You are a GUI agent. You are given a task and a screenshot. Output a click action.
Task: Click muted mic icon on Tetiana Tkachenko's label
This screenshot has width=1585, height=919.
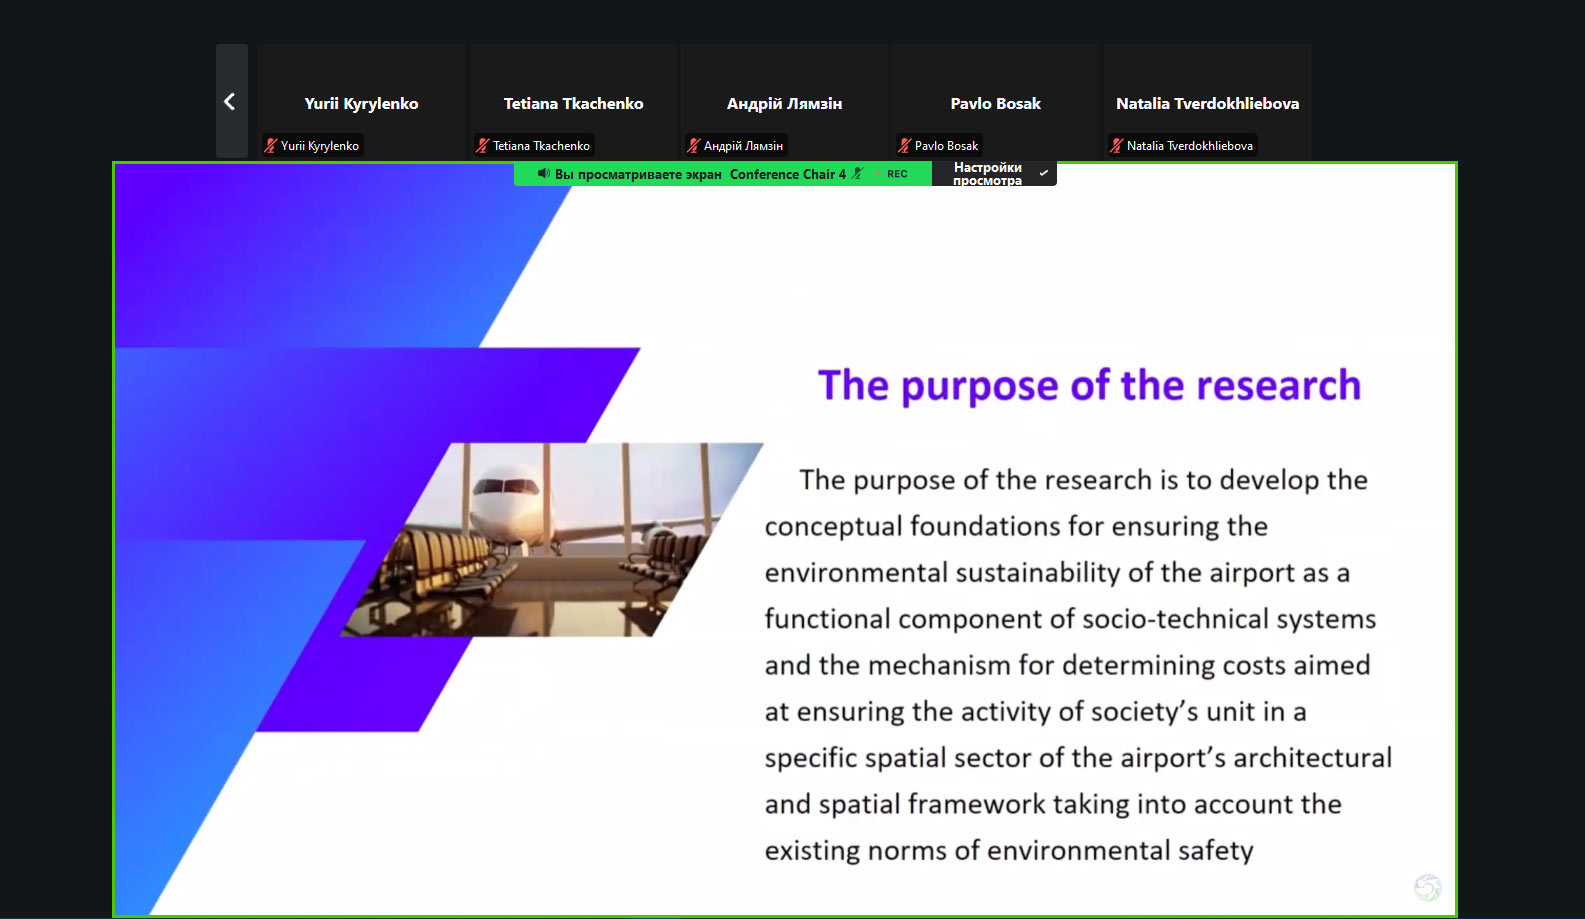482,146
